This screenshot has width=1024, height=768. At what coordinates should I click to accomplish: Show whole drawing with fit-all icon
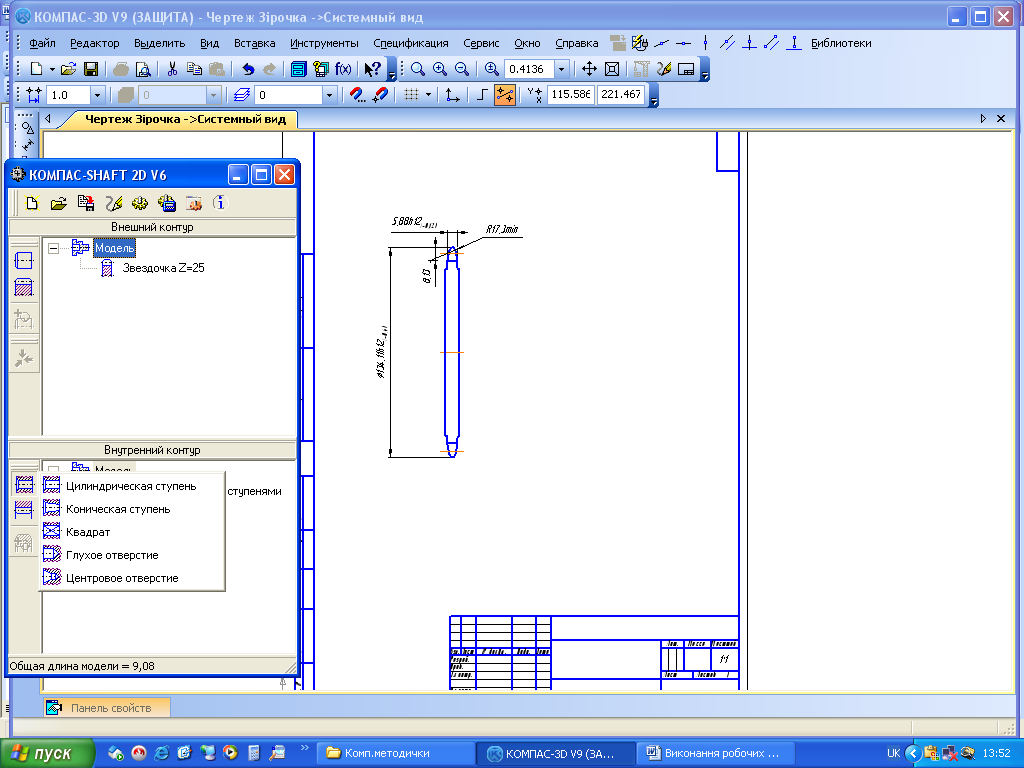pyautogui.click(x=612, y=69)
